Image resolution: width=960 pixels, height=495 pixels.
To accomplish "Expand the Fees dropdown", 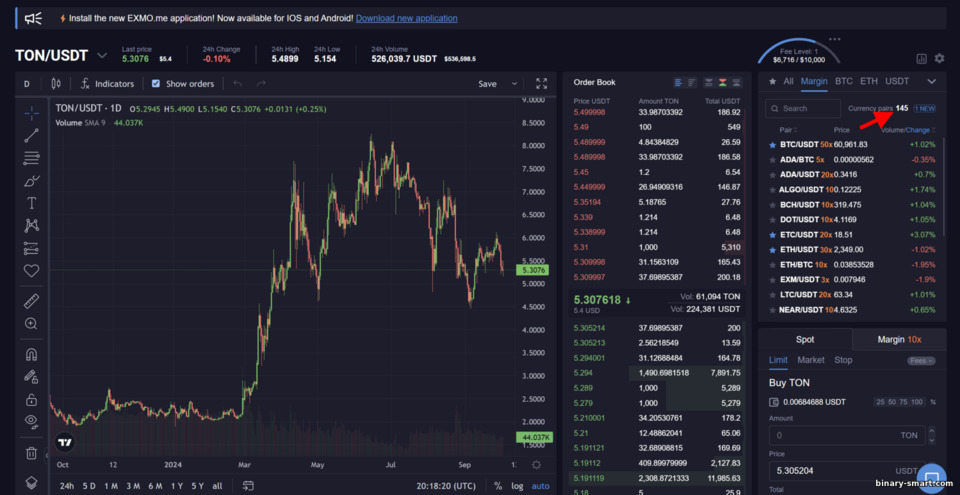I will point(921,361).
